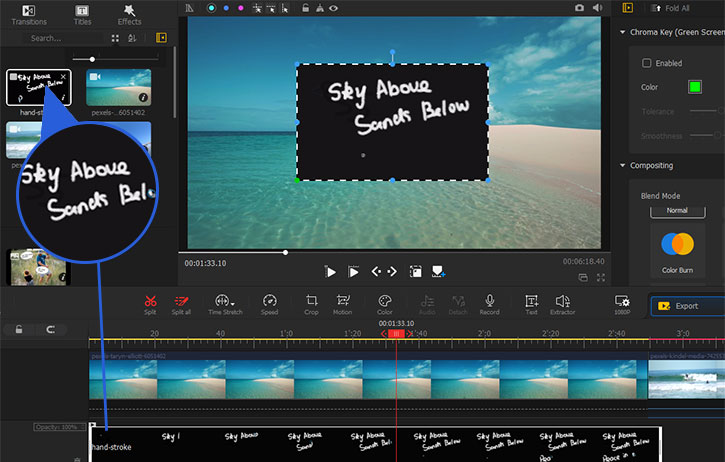Open the Motion tool

pos(343,301)
